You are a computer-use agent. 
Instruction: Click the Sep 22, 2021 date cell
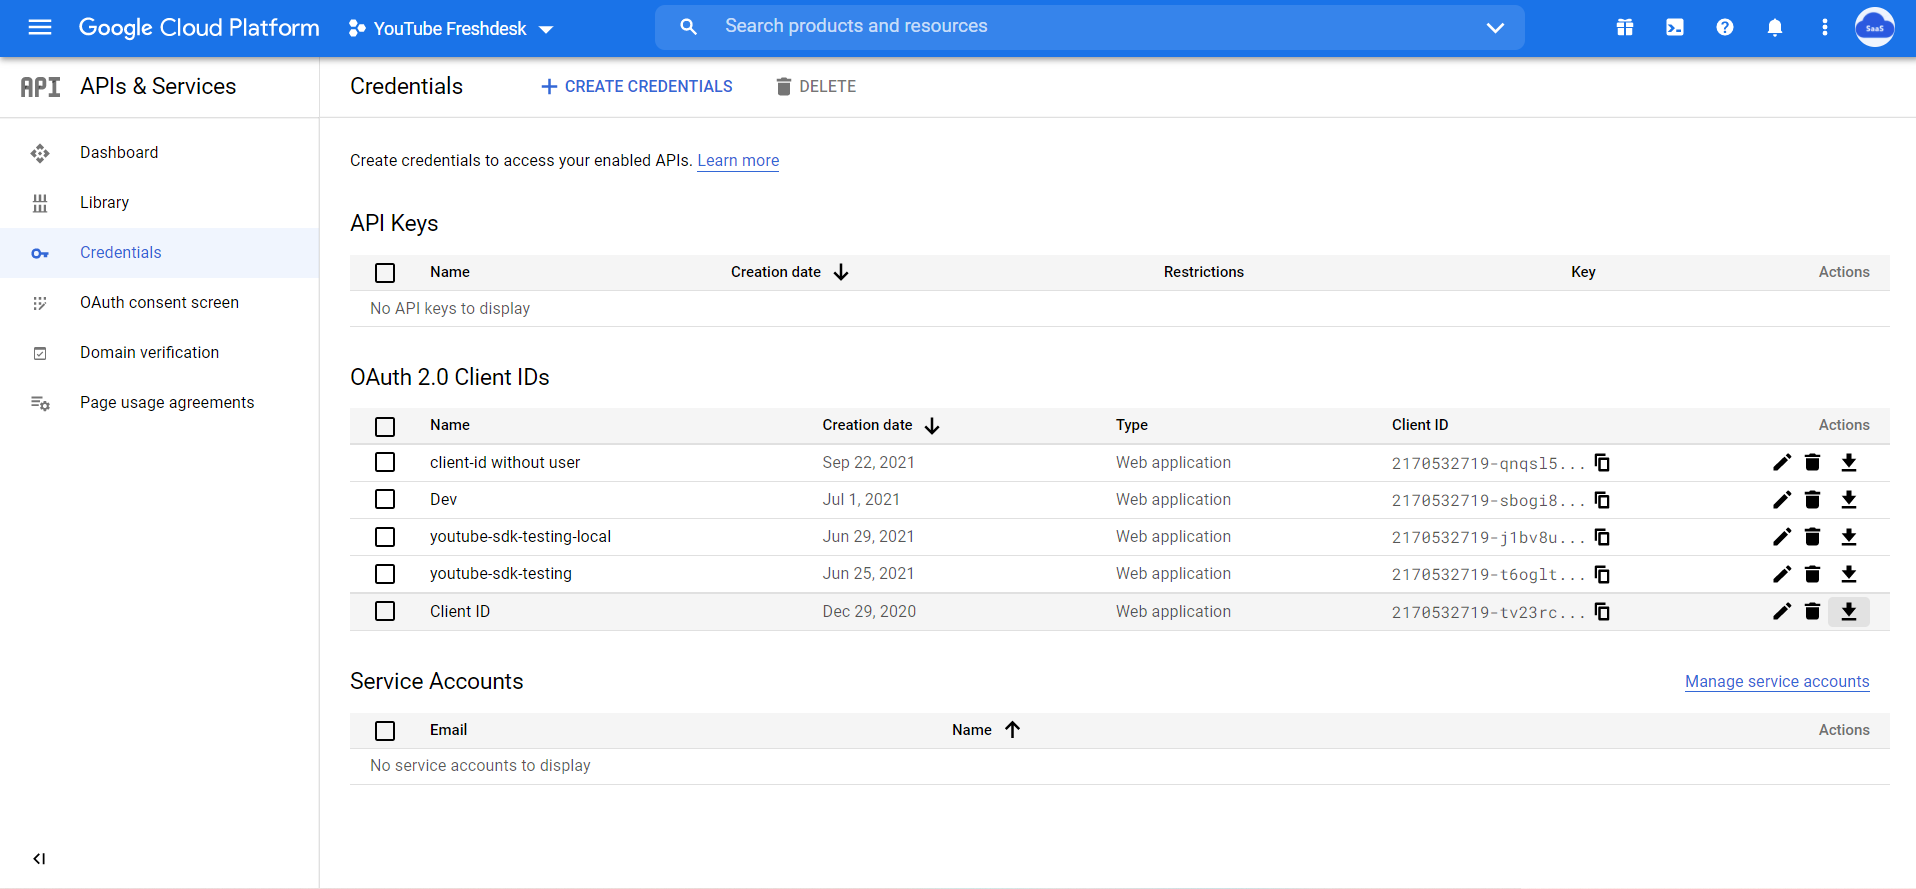point(868,462)
